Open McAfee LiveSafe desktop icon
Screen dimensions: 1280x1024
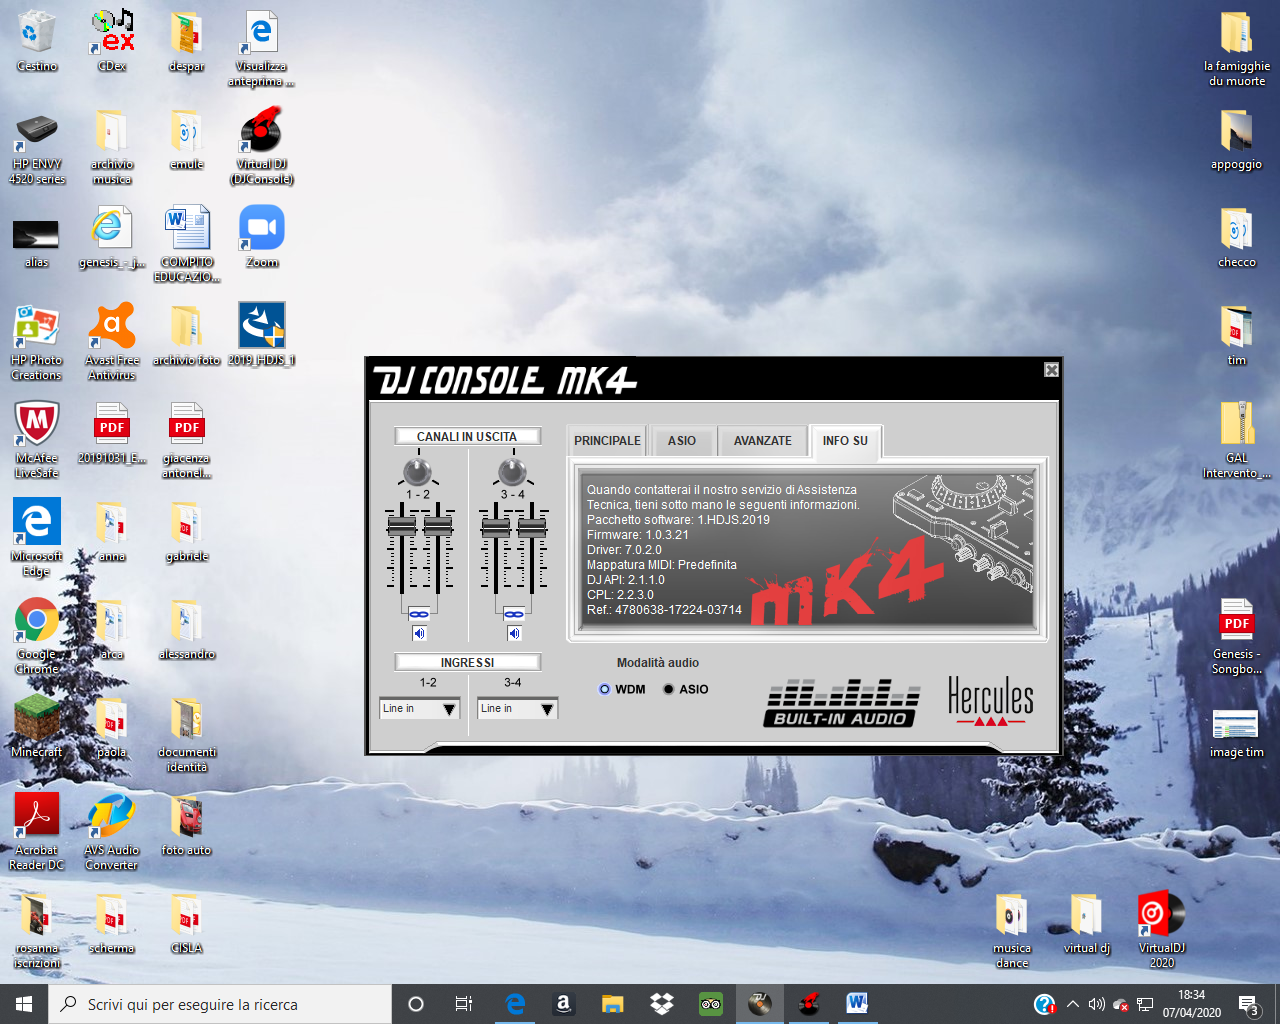(37, 440)
